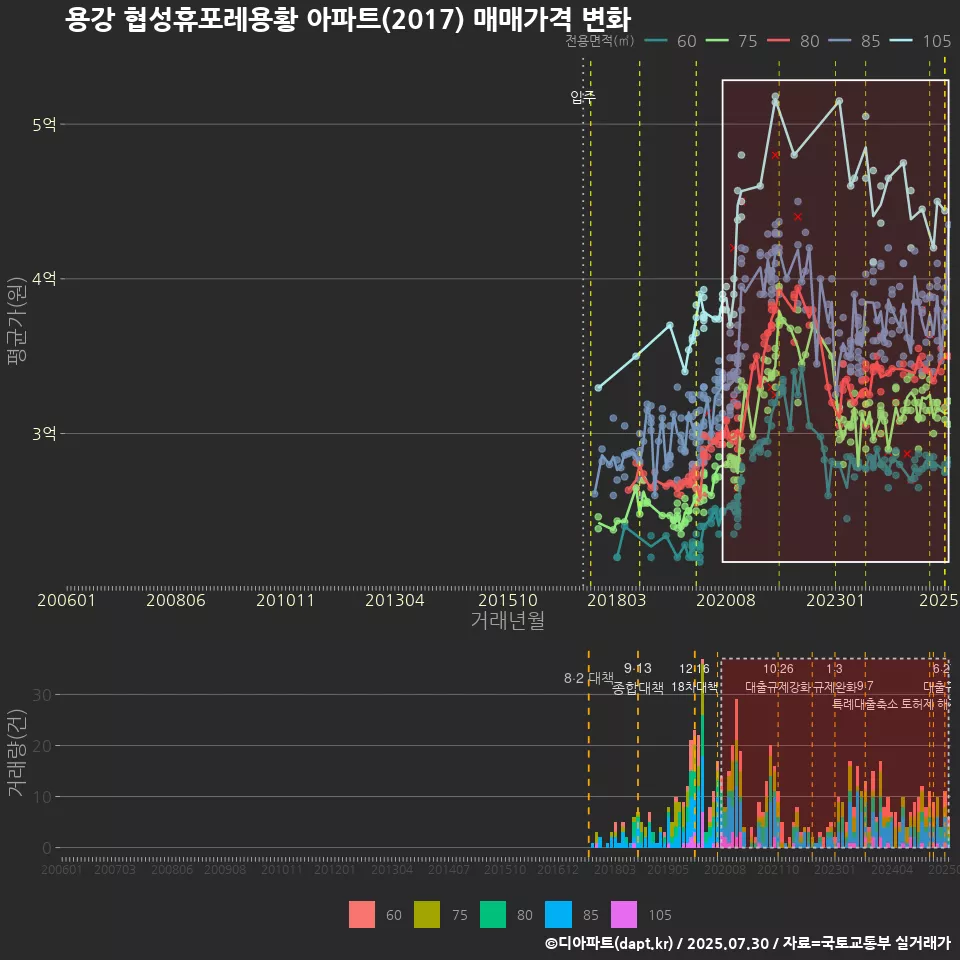The width and height of the screenshot is (960, 960).
Task: Click the 1·3 규제완화 policy marker label
Action: [834, 678]
